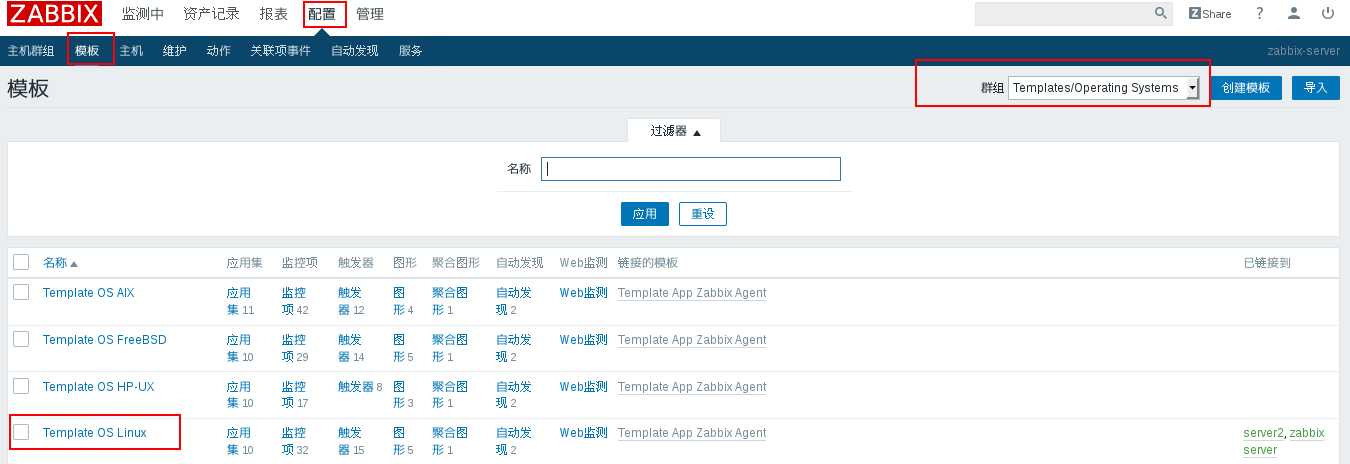Click the zabbix-server label in submenu bar
Screen dimensions: 1350x464
click(1304, 51)
